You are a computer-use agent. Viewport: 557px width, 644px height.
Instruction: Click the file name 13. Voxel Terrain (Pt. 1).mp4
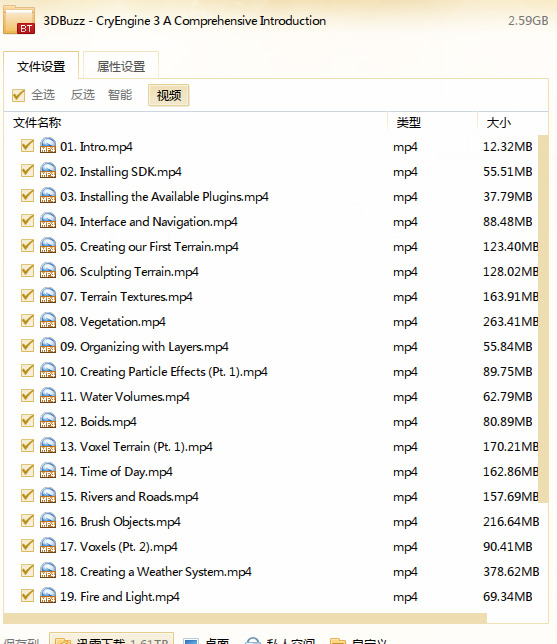136,446
